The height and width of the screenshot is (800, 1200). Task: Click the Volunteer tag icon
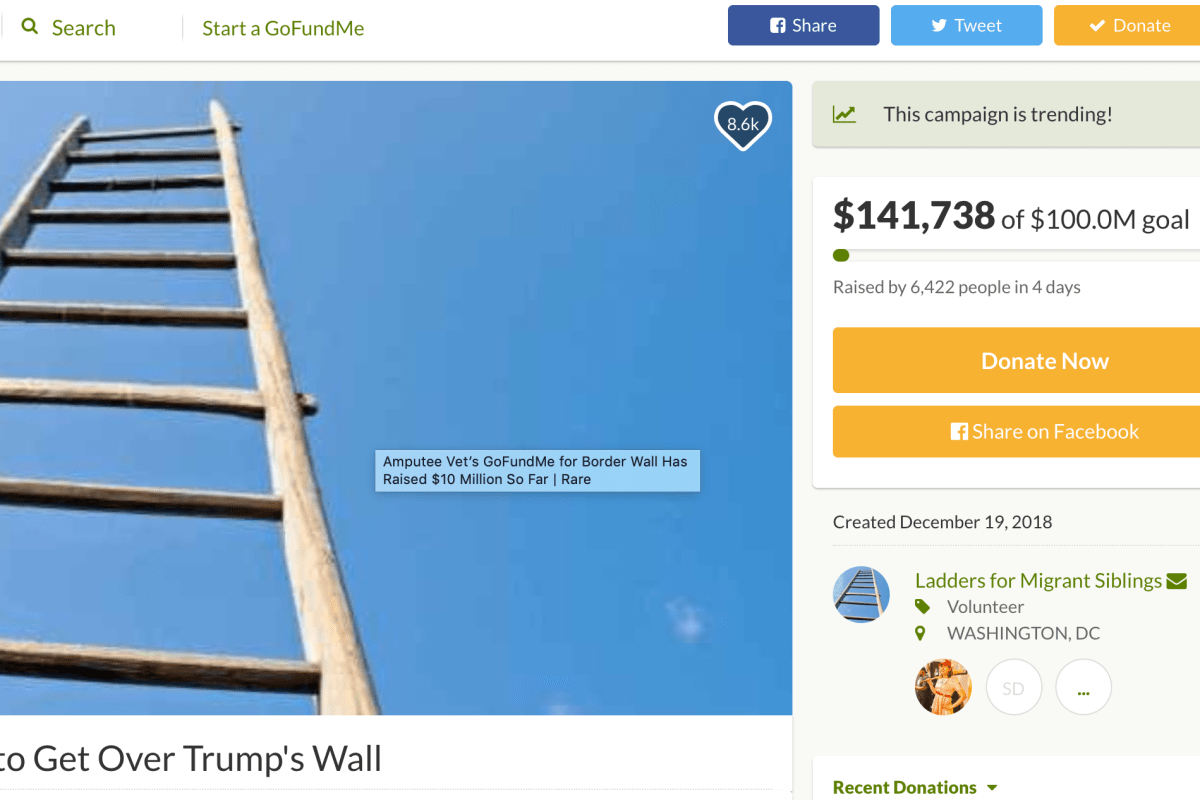click(922, 607)
